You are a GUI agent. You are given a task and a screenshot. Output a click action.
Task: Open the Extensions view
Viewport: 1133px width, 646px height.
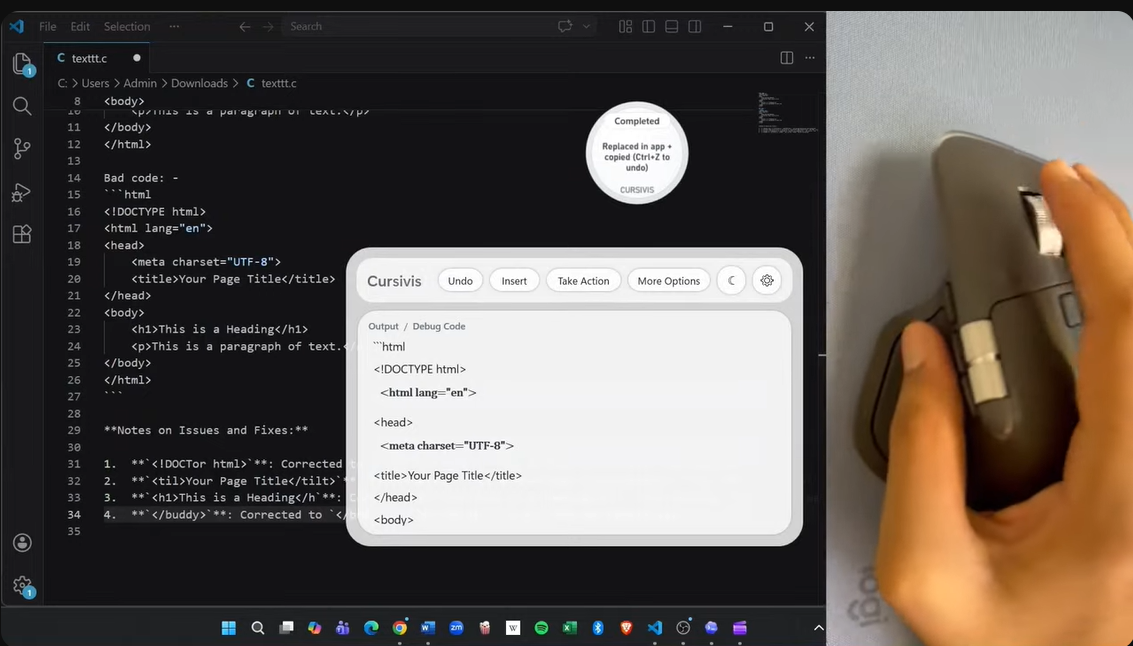point(22,234)
